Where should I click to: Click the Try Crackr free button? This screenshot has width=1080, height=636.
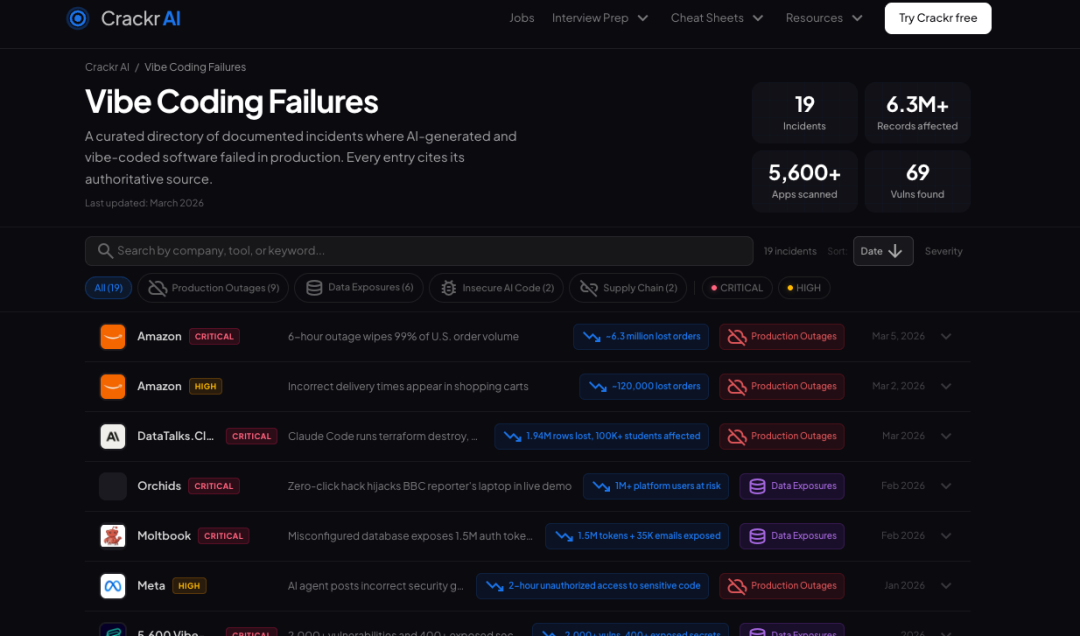click(937, 18)
